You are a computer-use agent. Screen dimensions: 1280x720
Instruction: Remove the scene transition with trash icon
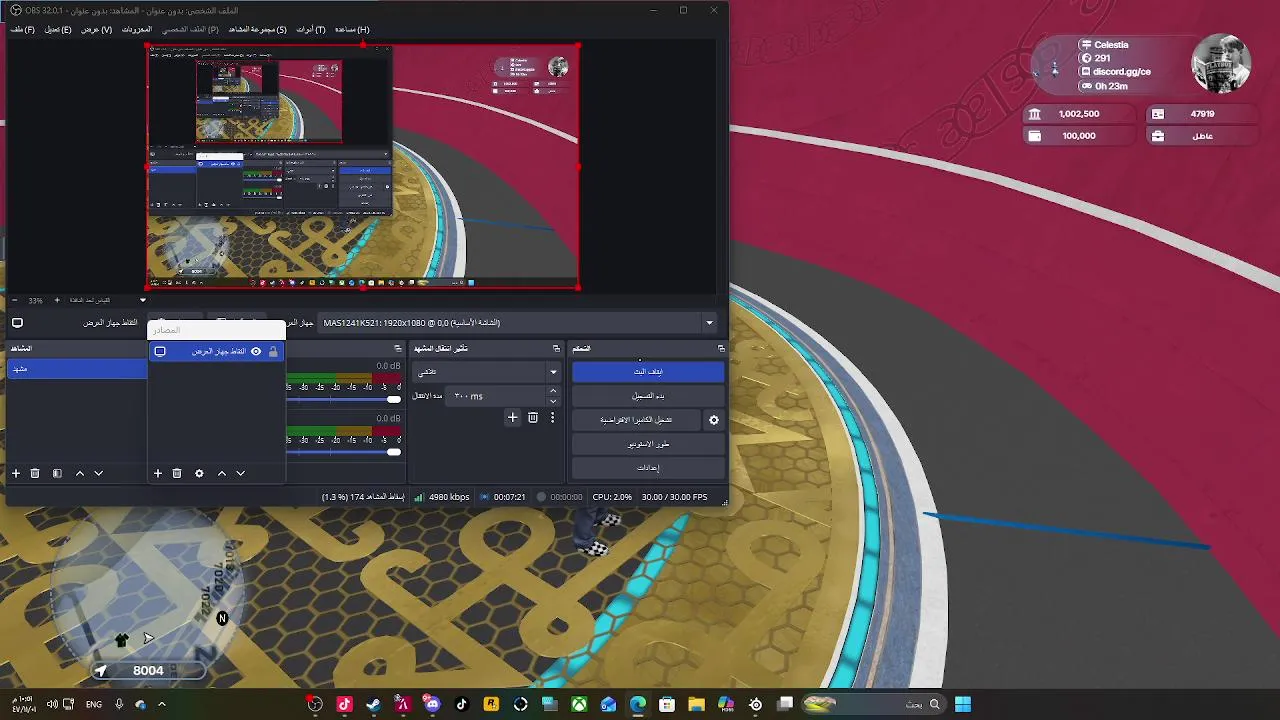pyautogui.click(x=533, y=417)
